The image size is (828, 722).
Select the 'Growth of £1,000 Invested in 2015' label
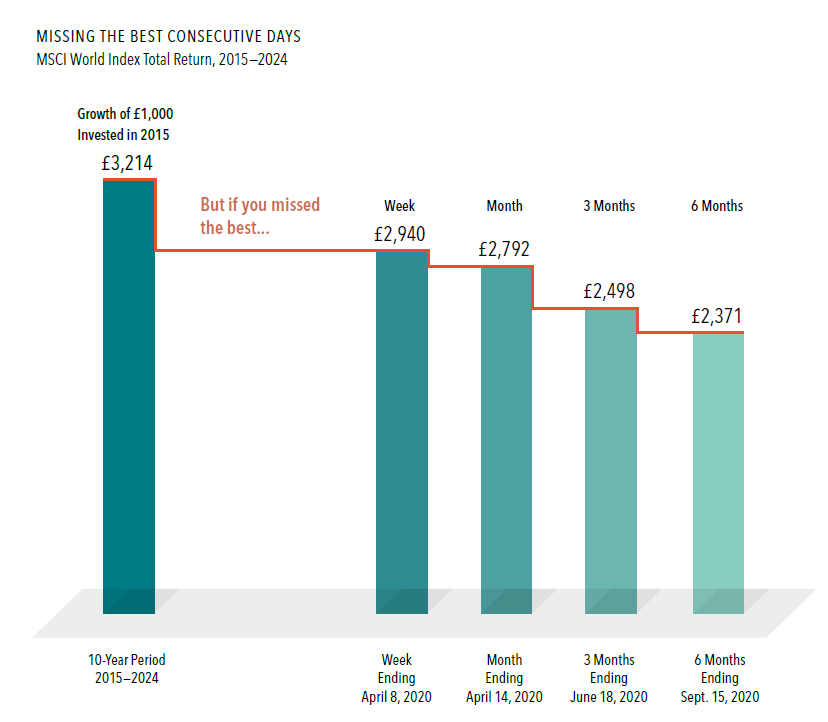click(125, 124)
